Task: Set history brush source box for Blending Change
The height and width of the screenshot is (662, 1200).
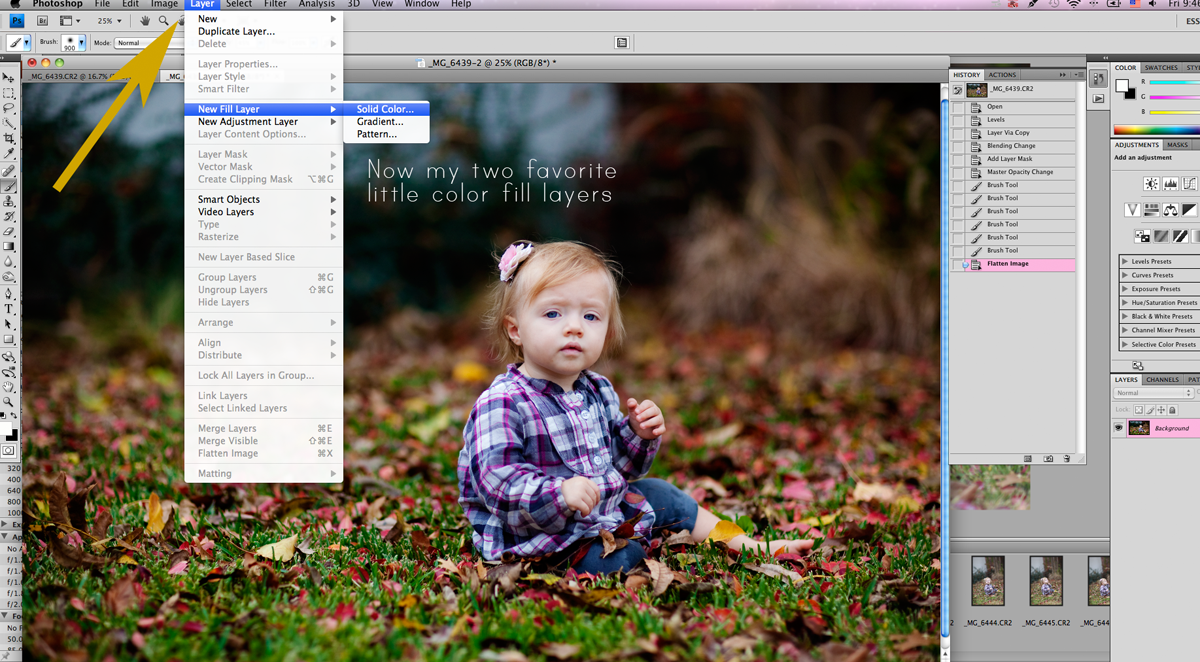Action: (958, 146)
